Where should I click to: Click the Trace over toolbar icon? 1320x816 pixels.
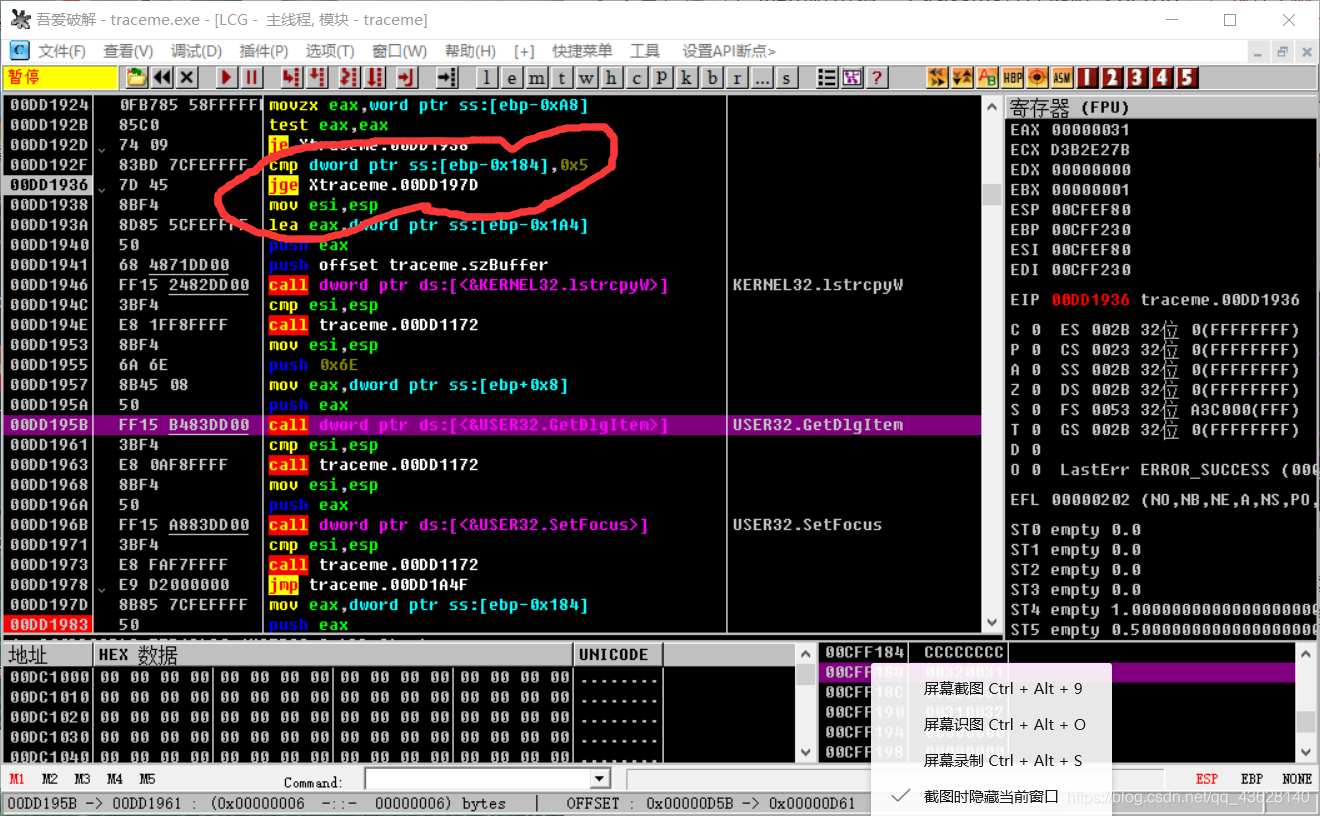pos(374,77)
